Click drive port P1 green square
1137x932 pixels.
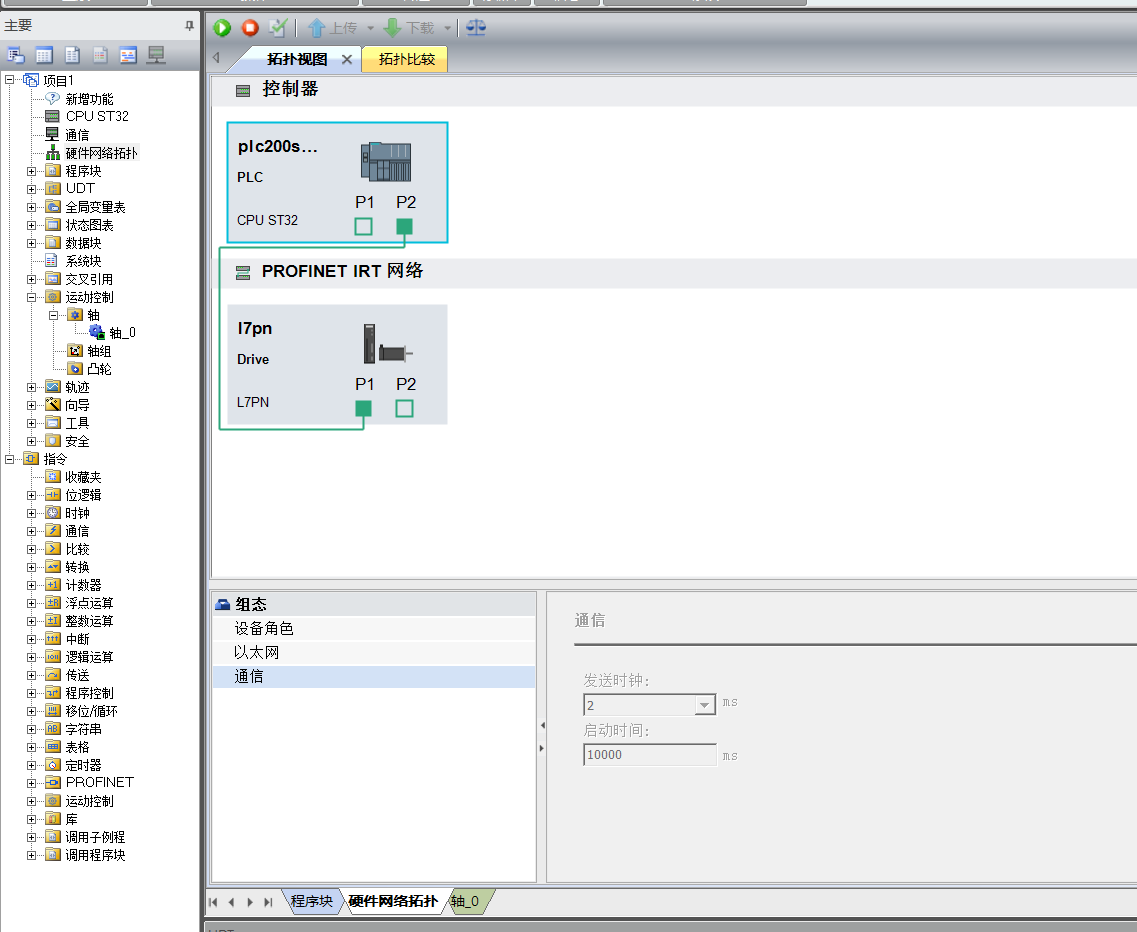click(x=364, y=408)
